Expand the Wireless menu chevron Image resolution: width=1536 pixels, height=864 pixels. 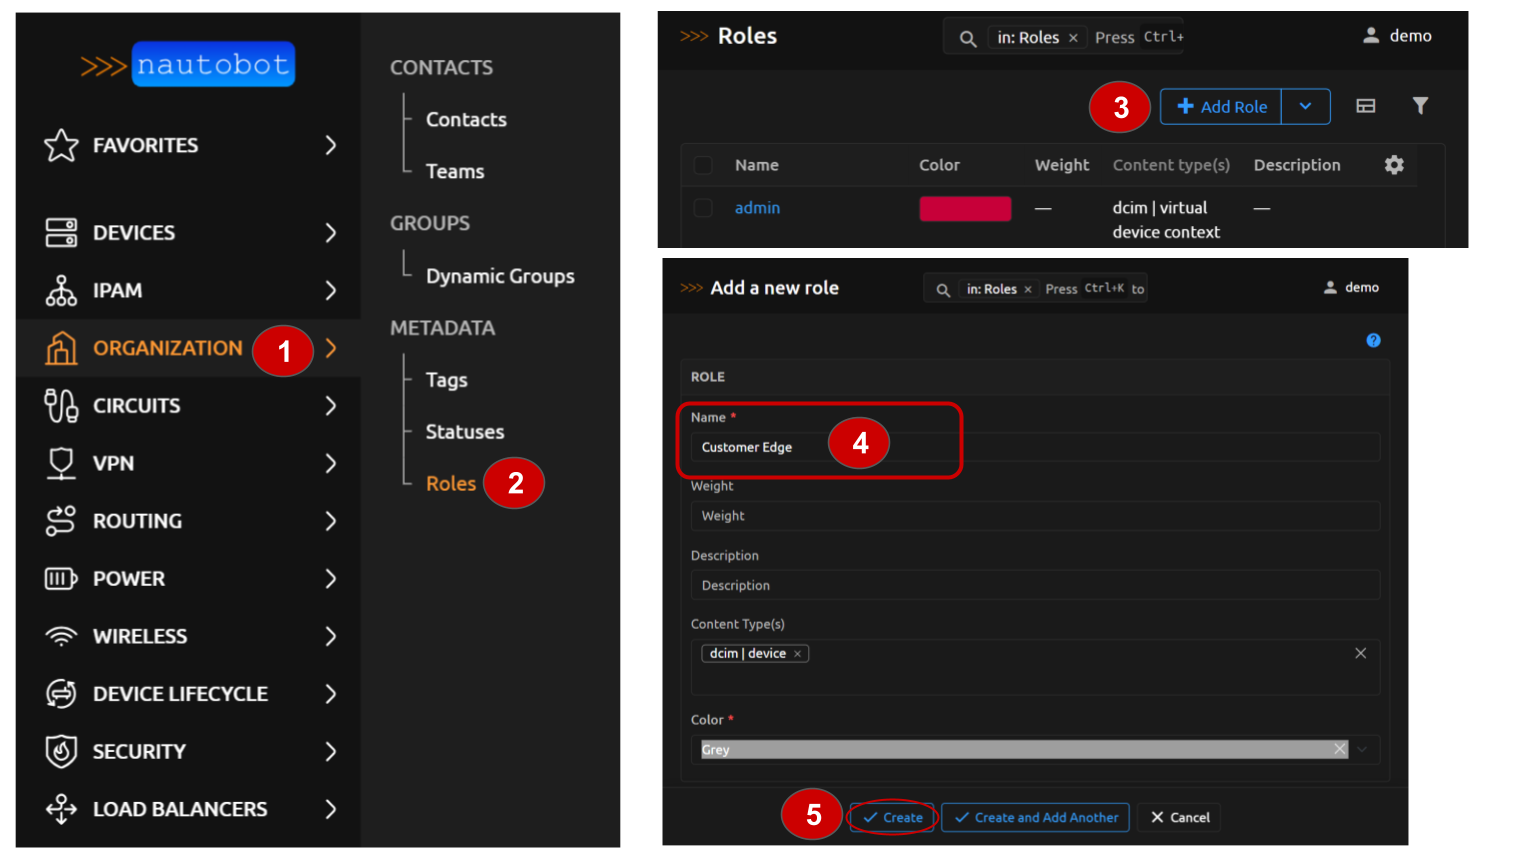(x=331, y=636)
